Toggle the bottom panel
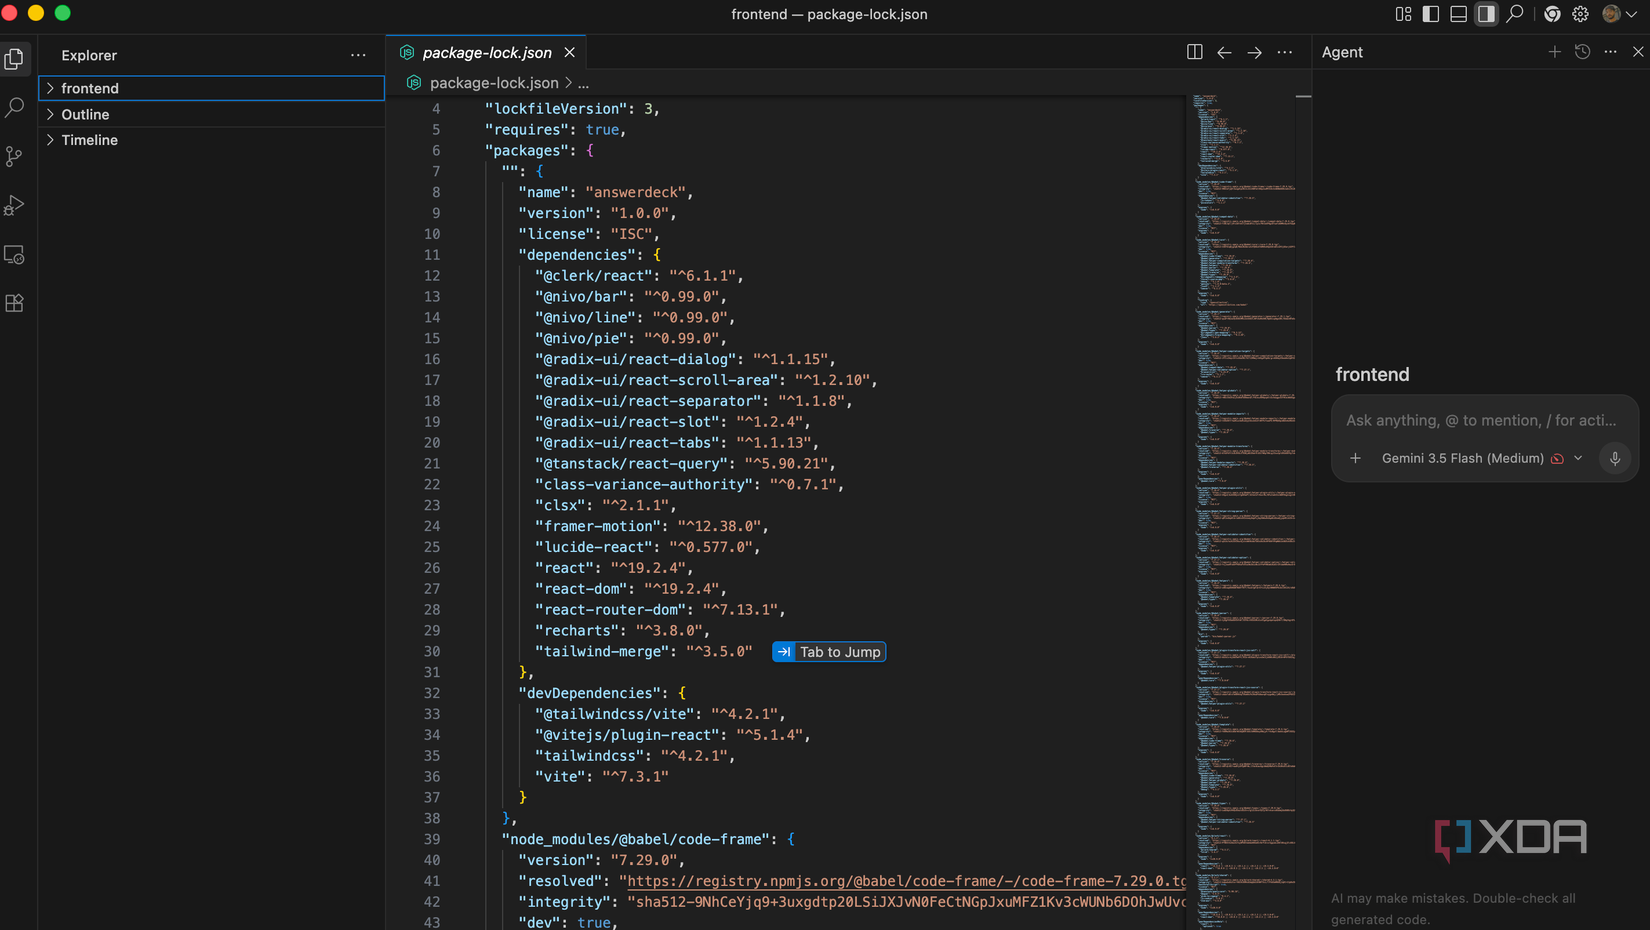1650x930 pixels. tap(1459, 14)
